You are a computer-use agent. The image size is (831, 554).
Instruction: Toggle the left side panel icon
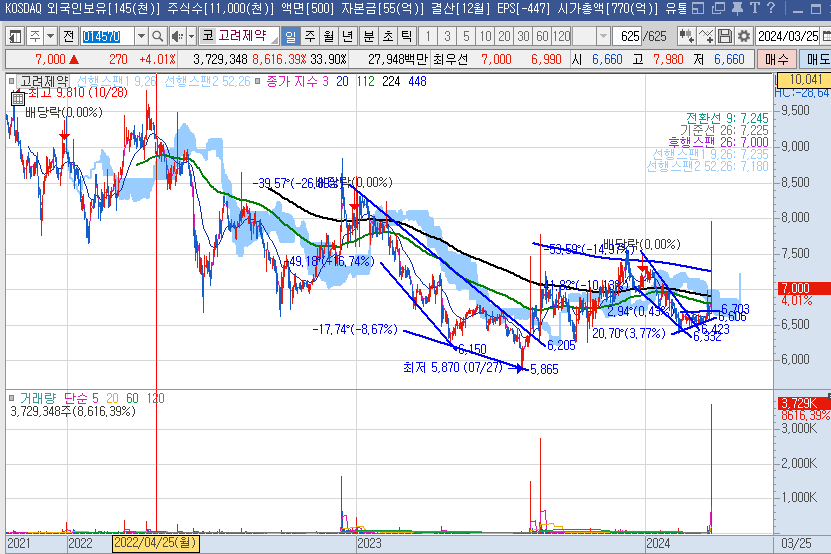coord(15,36)
